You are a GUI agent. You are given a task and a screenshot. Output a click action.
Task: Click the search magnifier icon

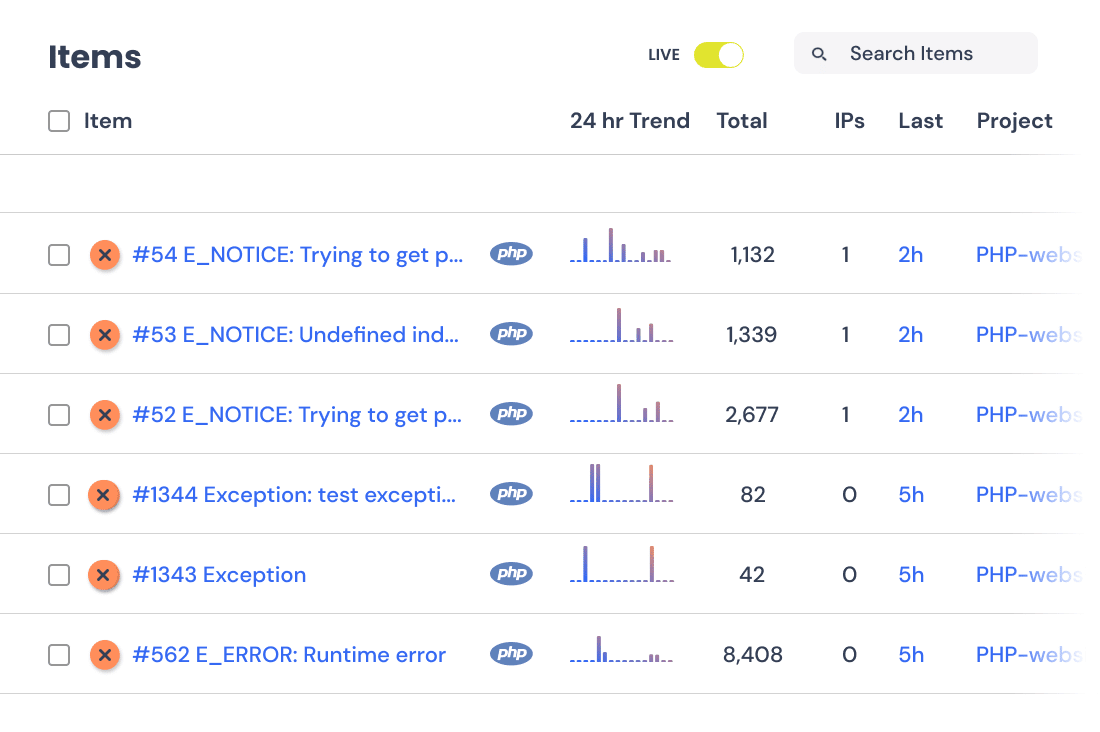(x=819, y=53)
